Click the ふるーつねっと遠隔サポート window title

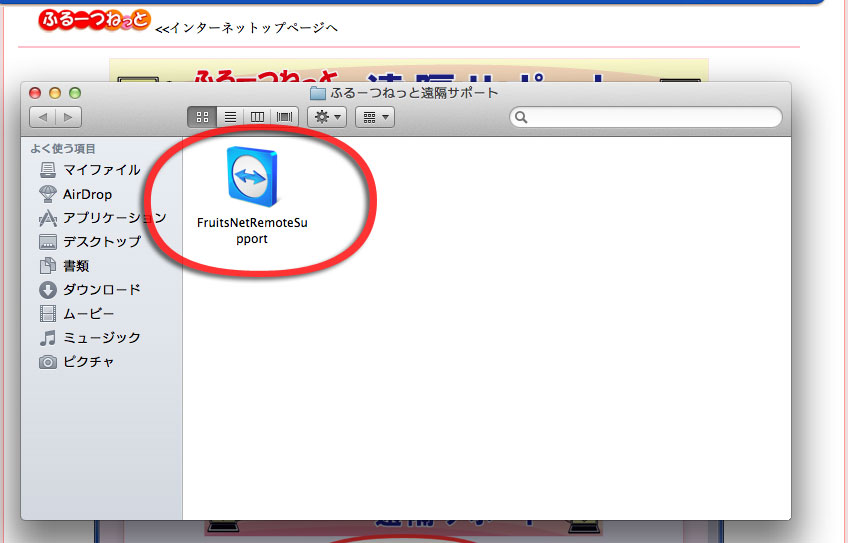coord(414,93)
